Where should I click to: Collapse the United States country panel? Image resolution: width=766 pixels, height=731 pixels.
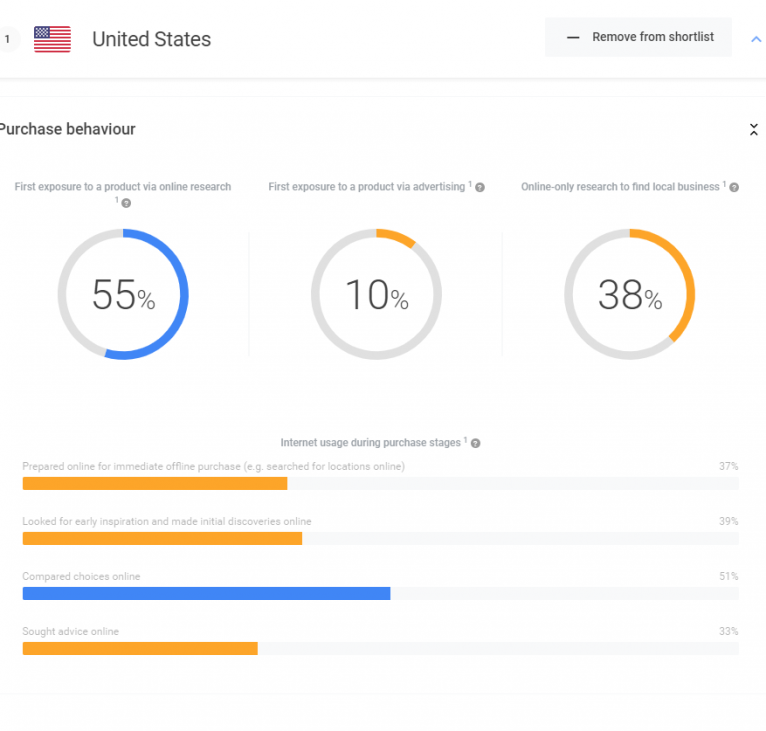(x=755, y=39)
